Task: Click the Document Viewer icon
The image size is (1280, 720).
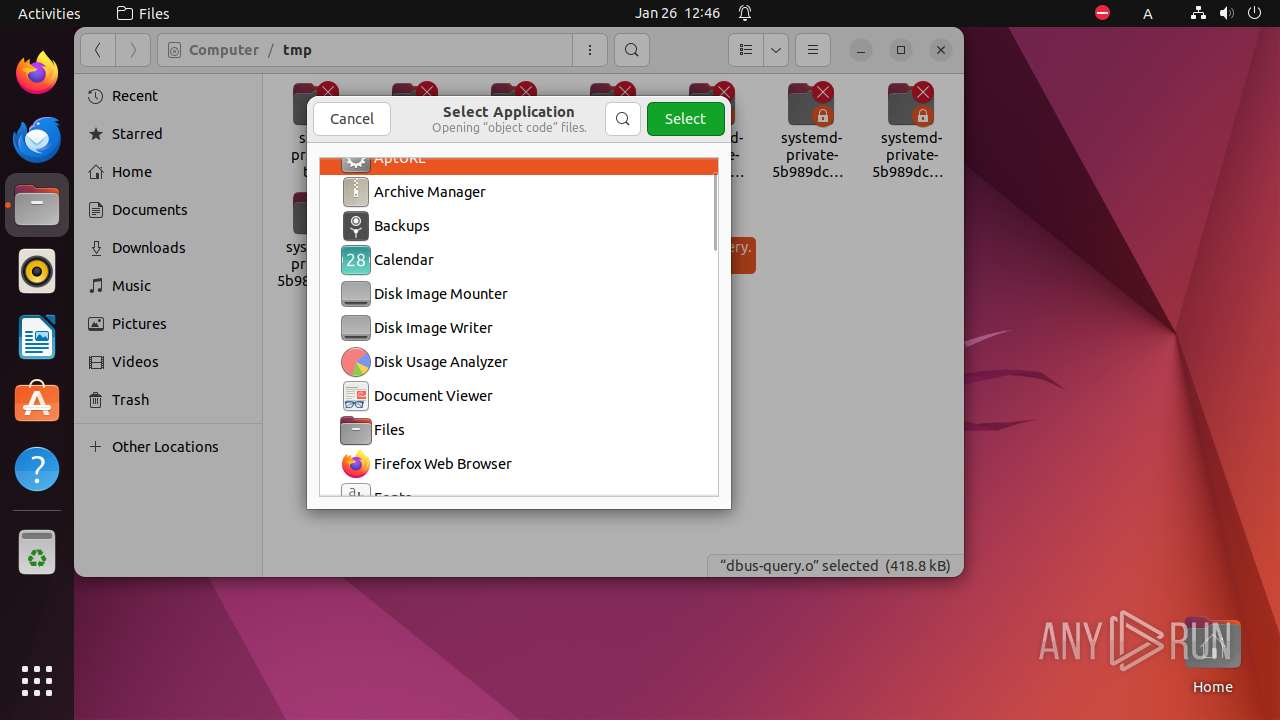Action: tap(355, 396)
